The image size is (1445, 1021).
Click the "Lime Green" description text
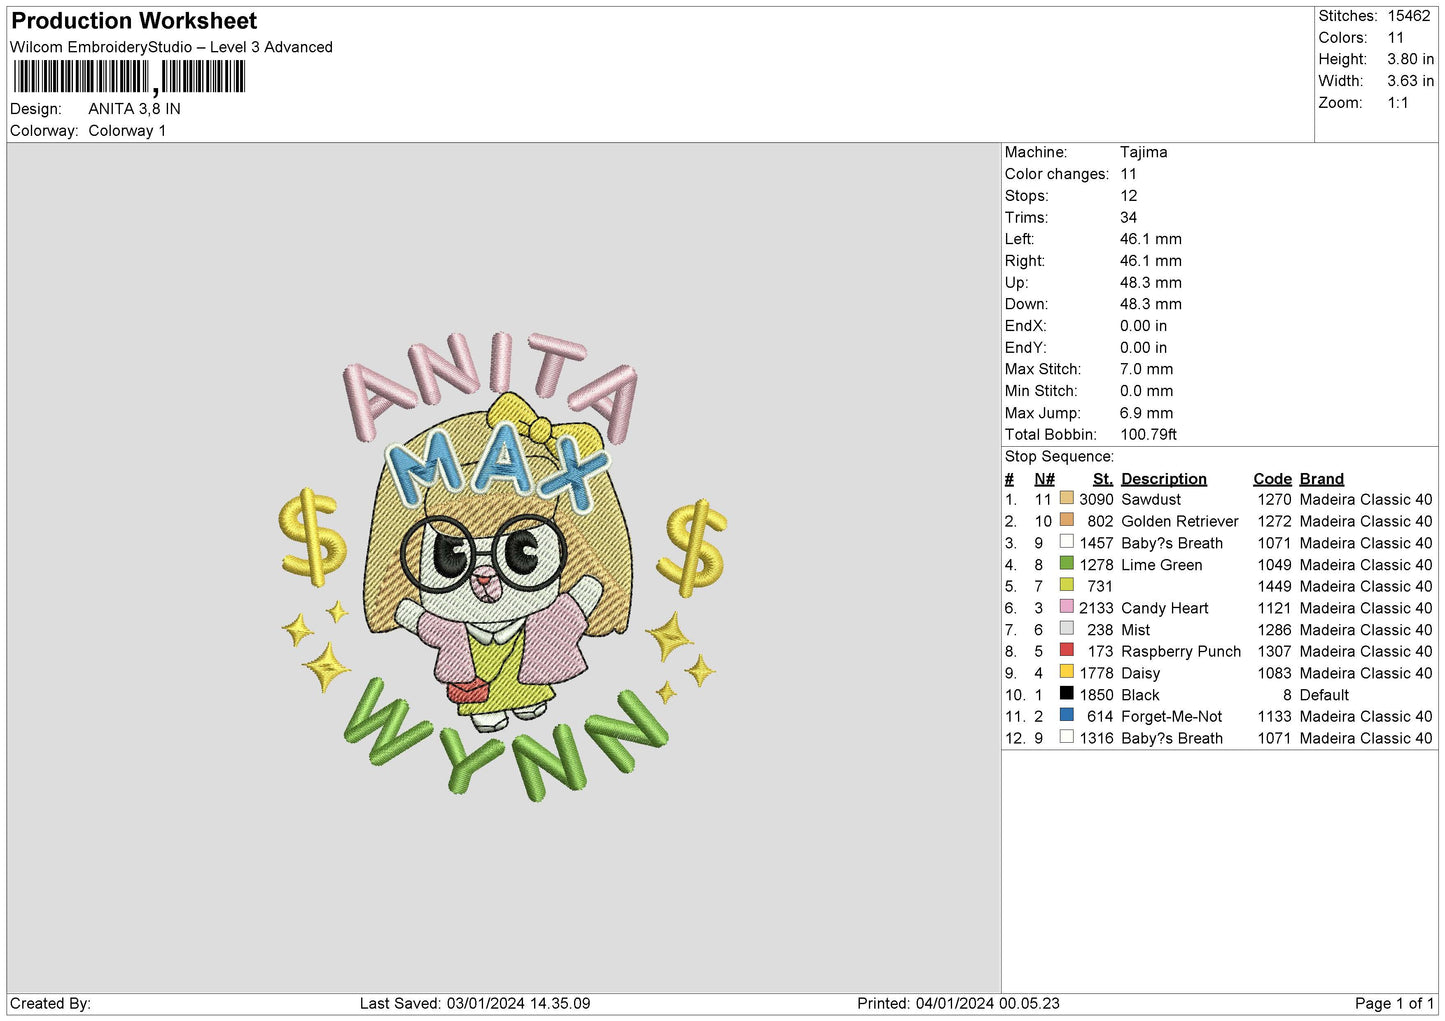[x=1162, y=565]
